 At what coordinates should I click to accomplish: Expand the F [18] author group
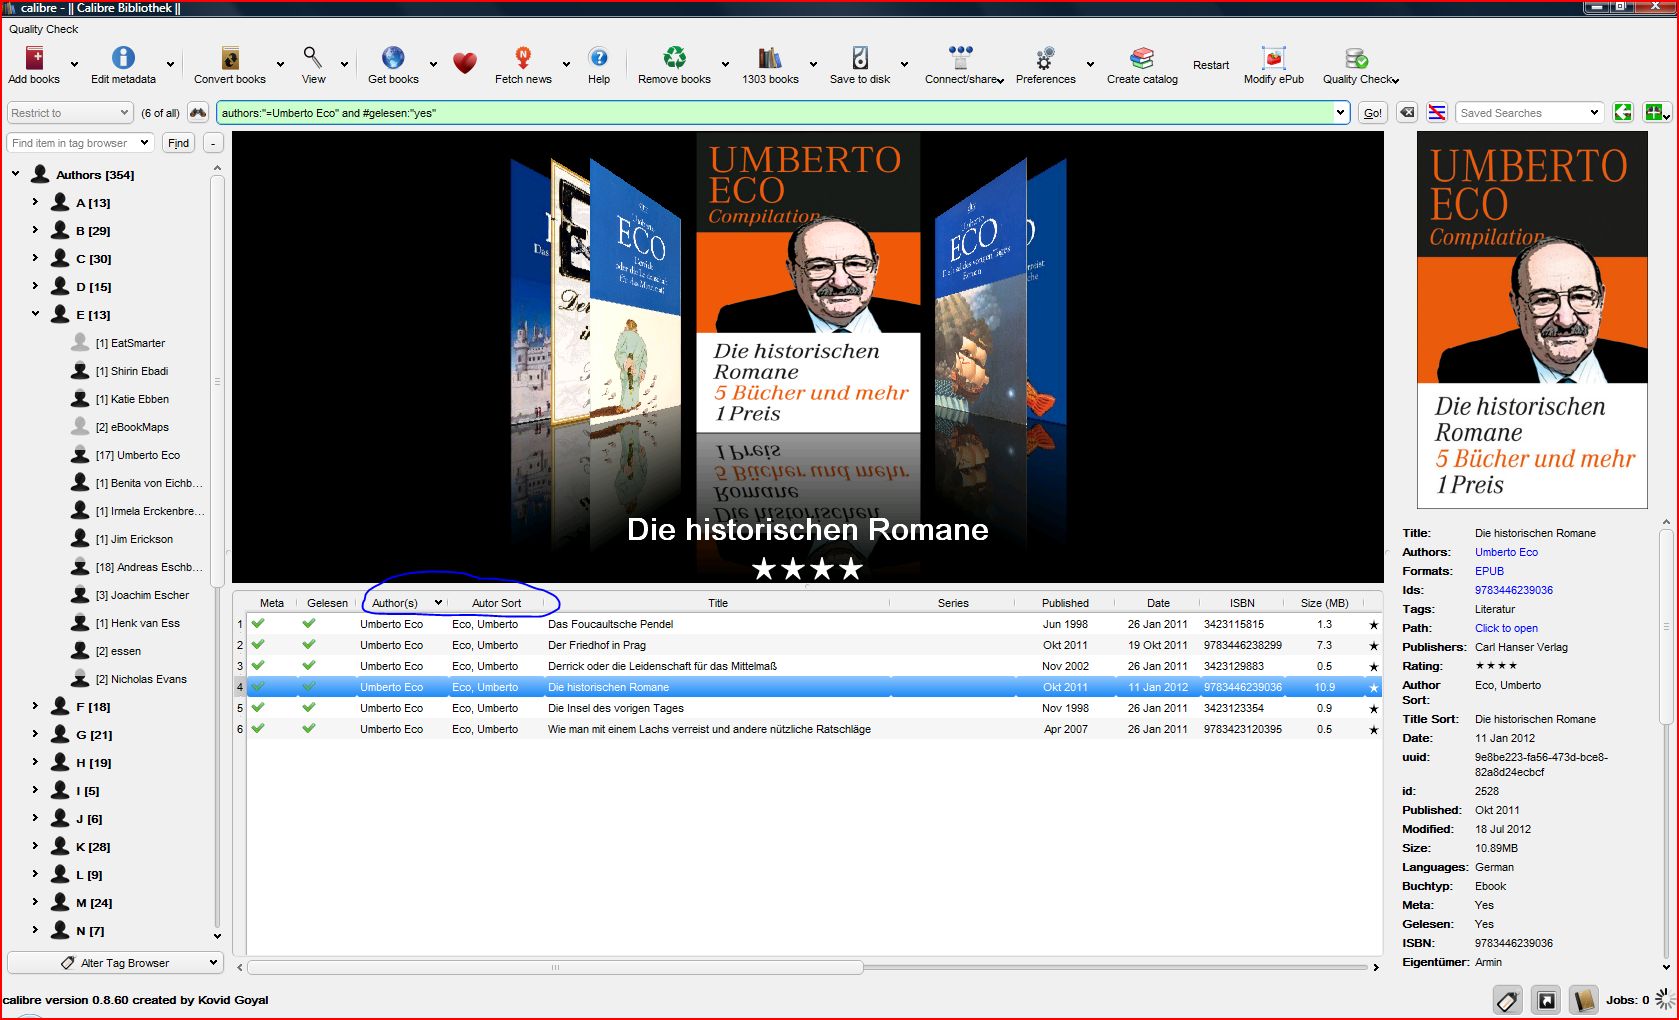tap(35, 706)
